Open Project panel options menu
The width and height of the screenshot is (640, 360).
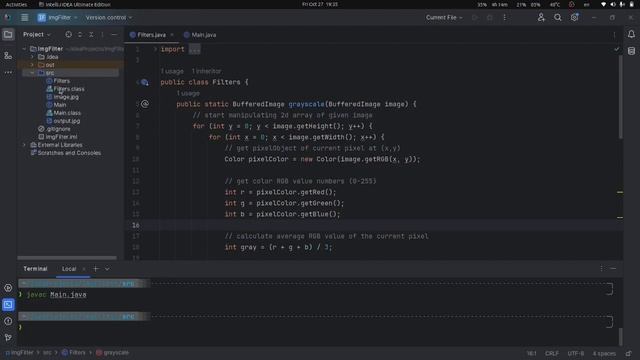[102, 35]
